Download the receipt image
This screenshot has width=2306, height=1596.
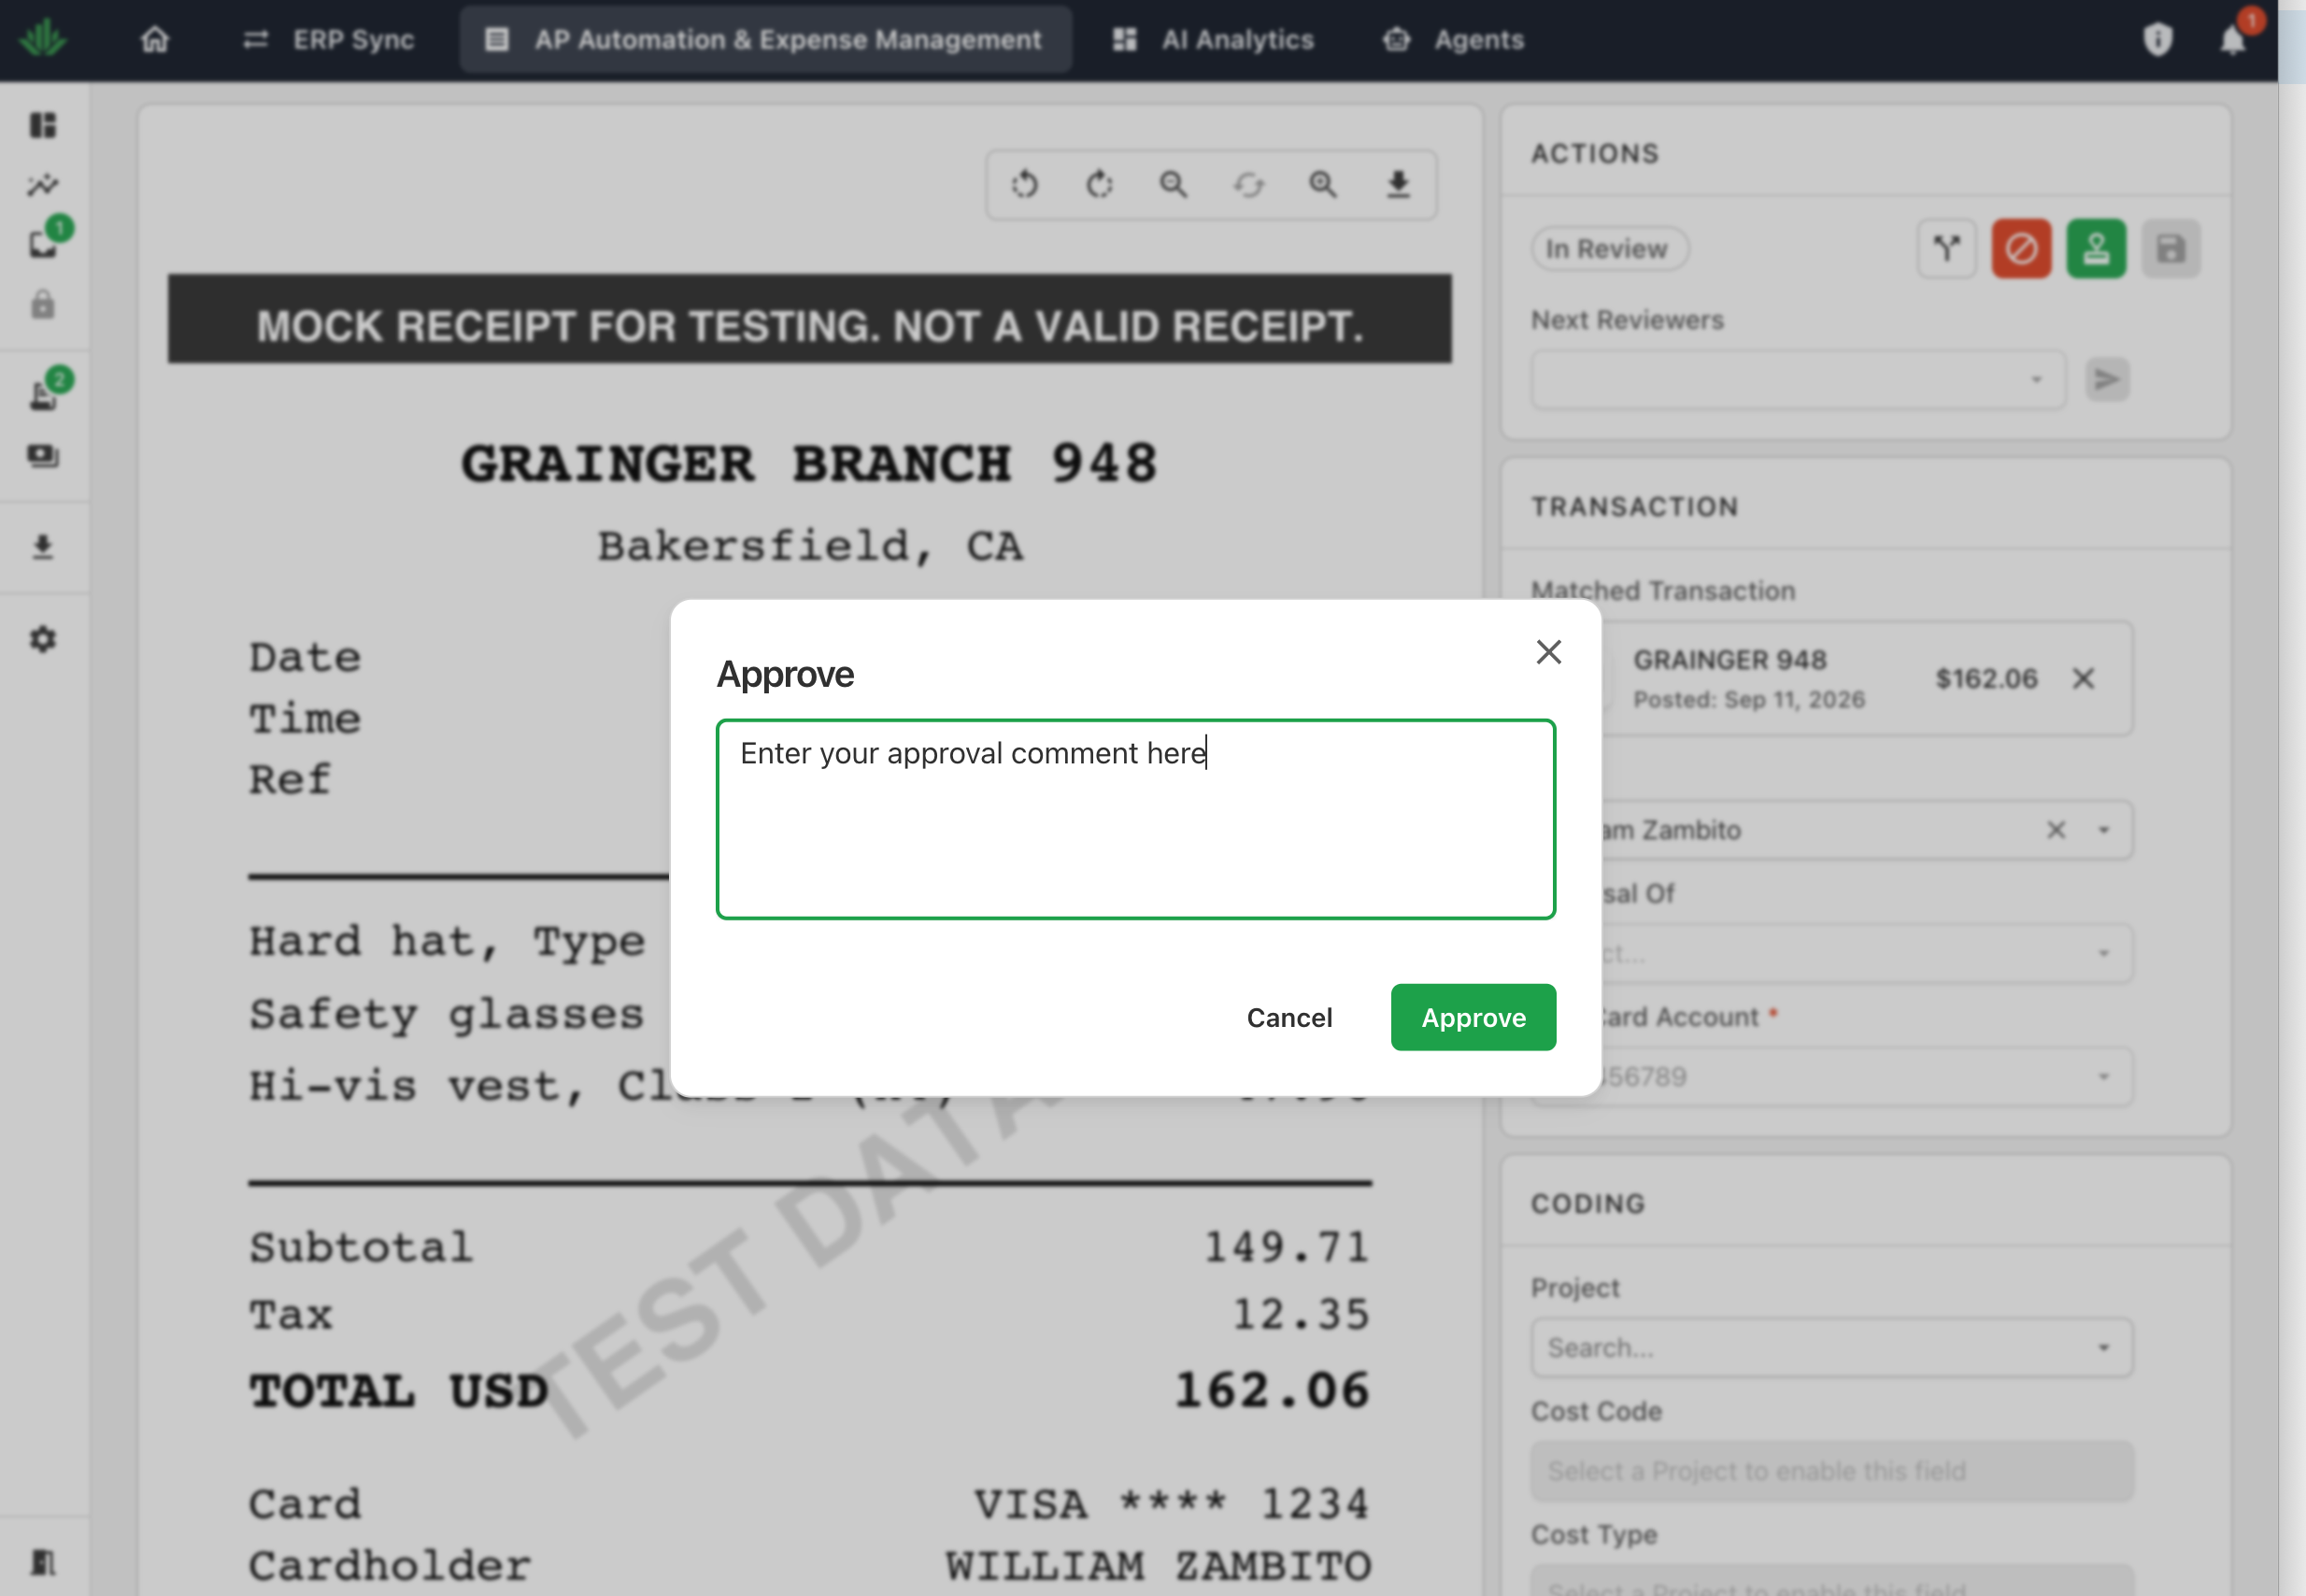coord(1398,184)
